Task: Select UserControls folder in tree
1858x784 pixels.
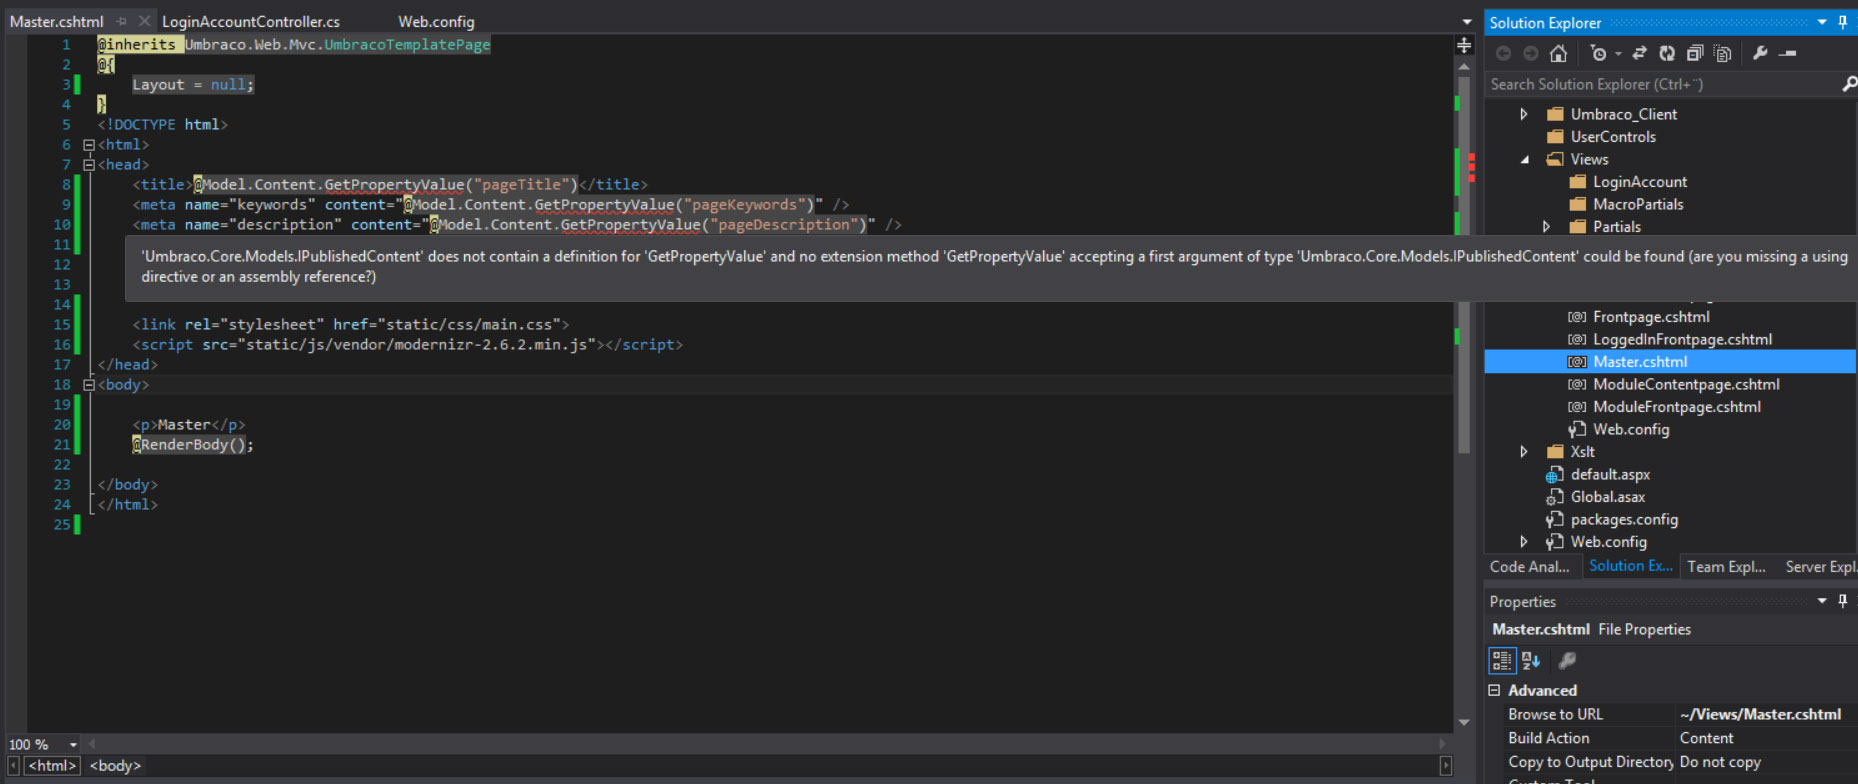Action: click(1613, 137)
